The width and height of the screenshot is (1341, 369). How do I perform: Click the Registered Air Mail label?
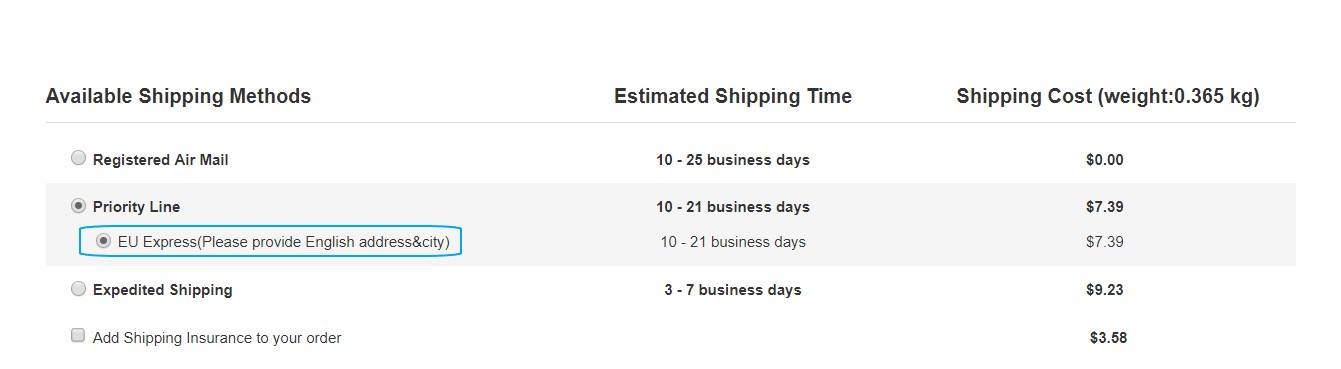(x=161, y=160)
